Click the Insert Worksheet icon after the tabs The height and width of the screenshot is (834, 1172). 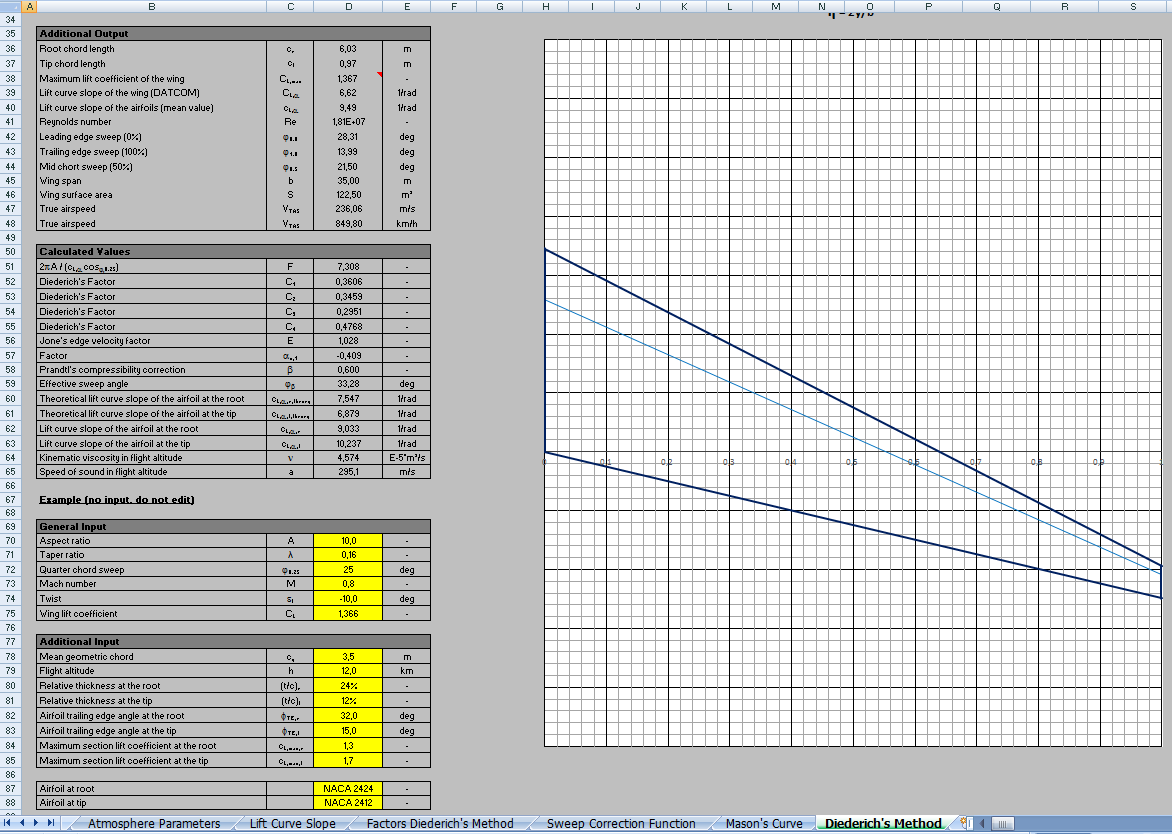click(x=964, y=823)
